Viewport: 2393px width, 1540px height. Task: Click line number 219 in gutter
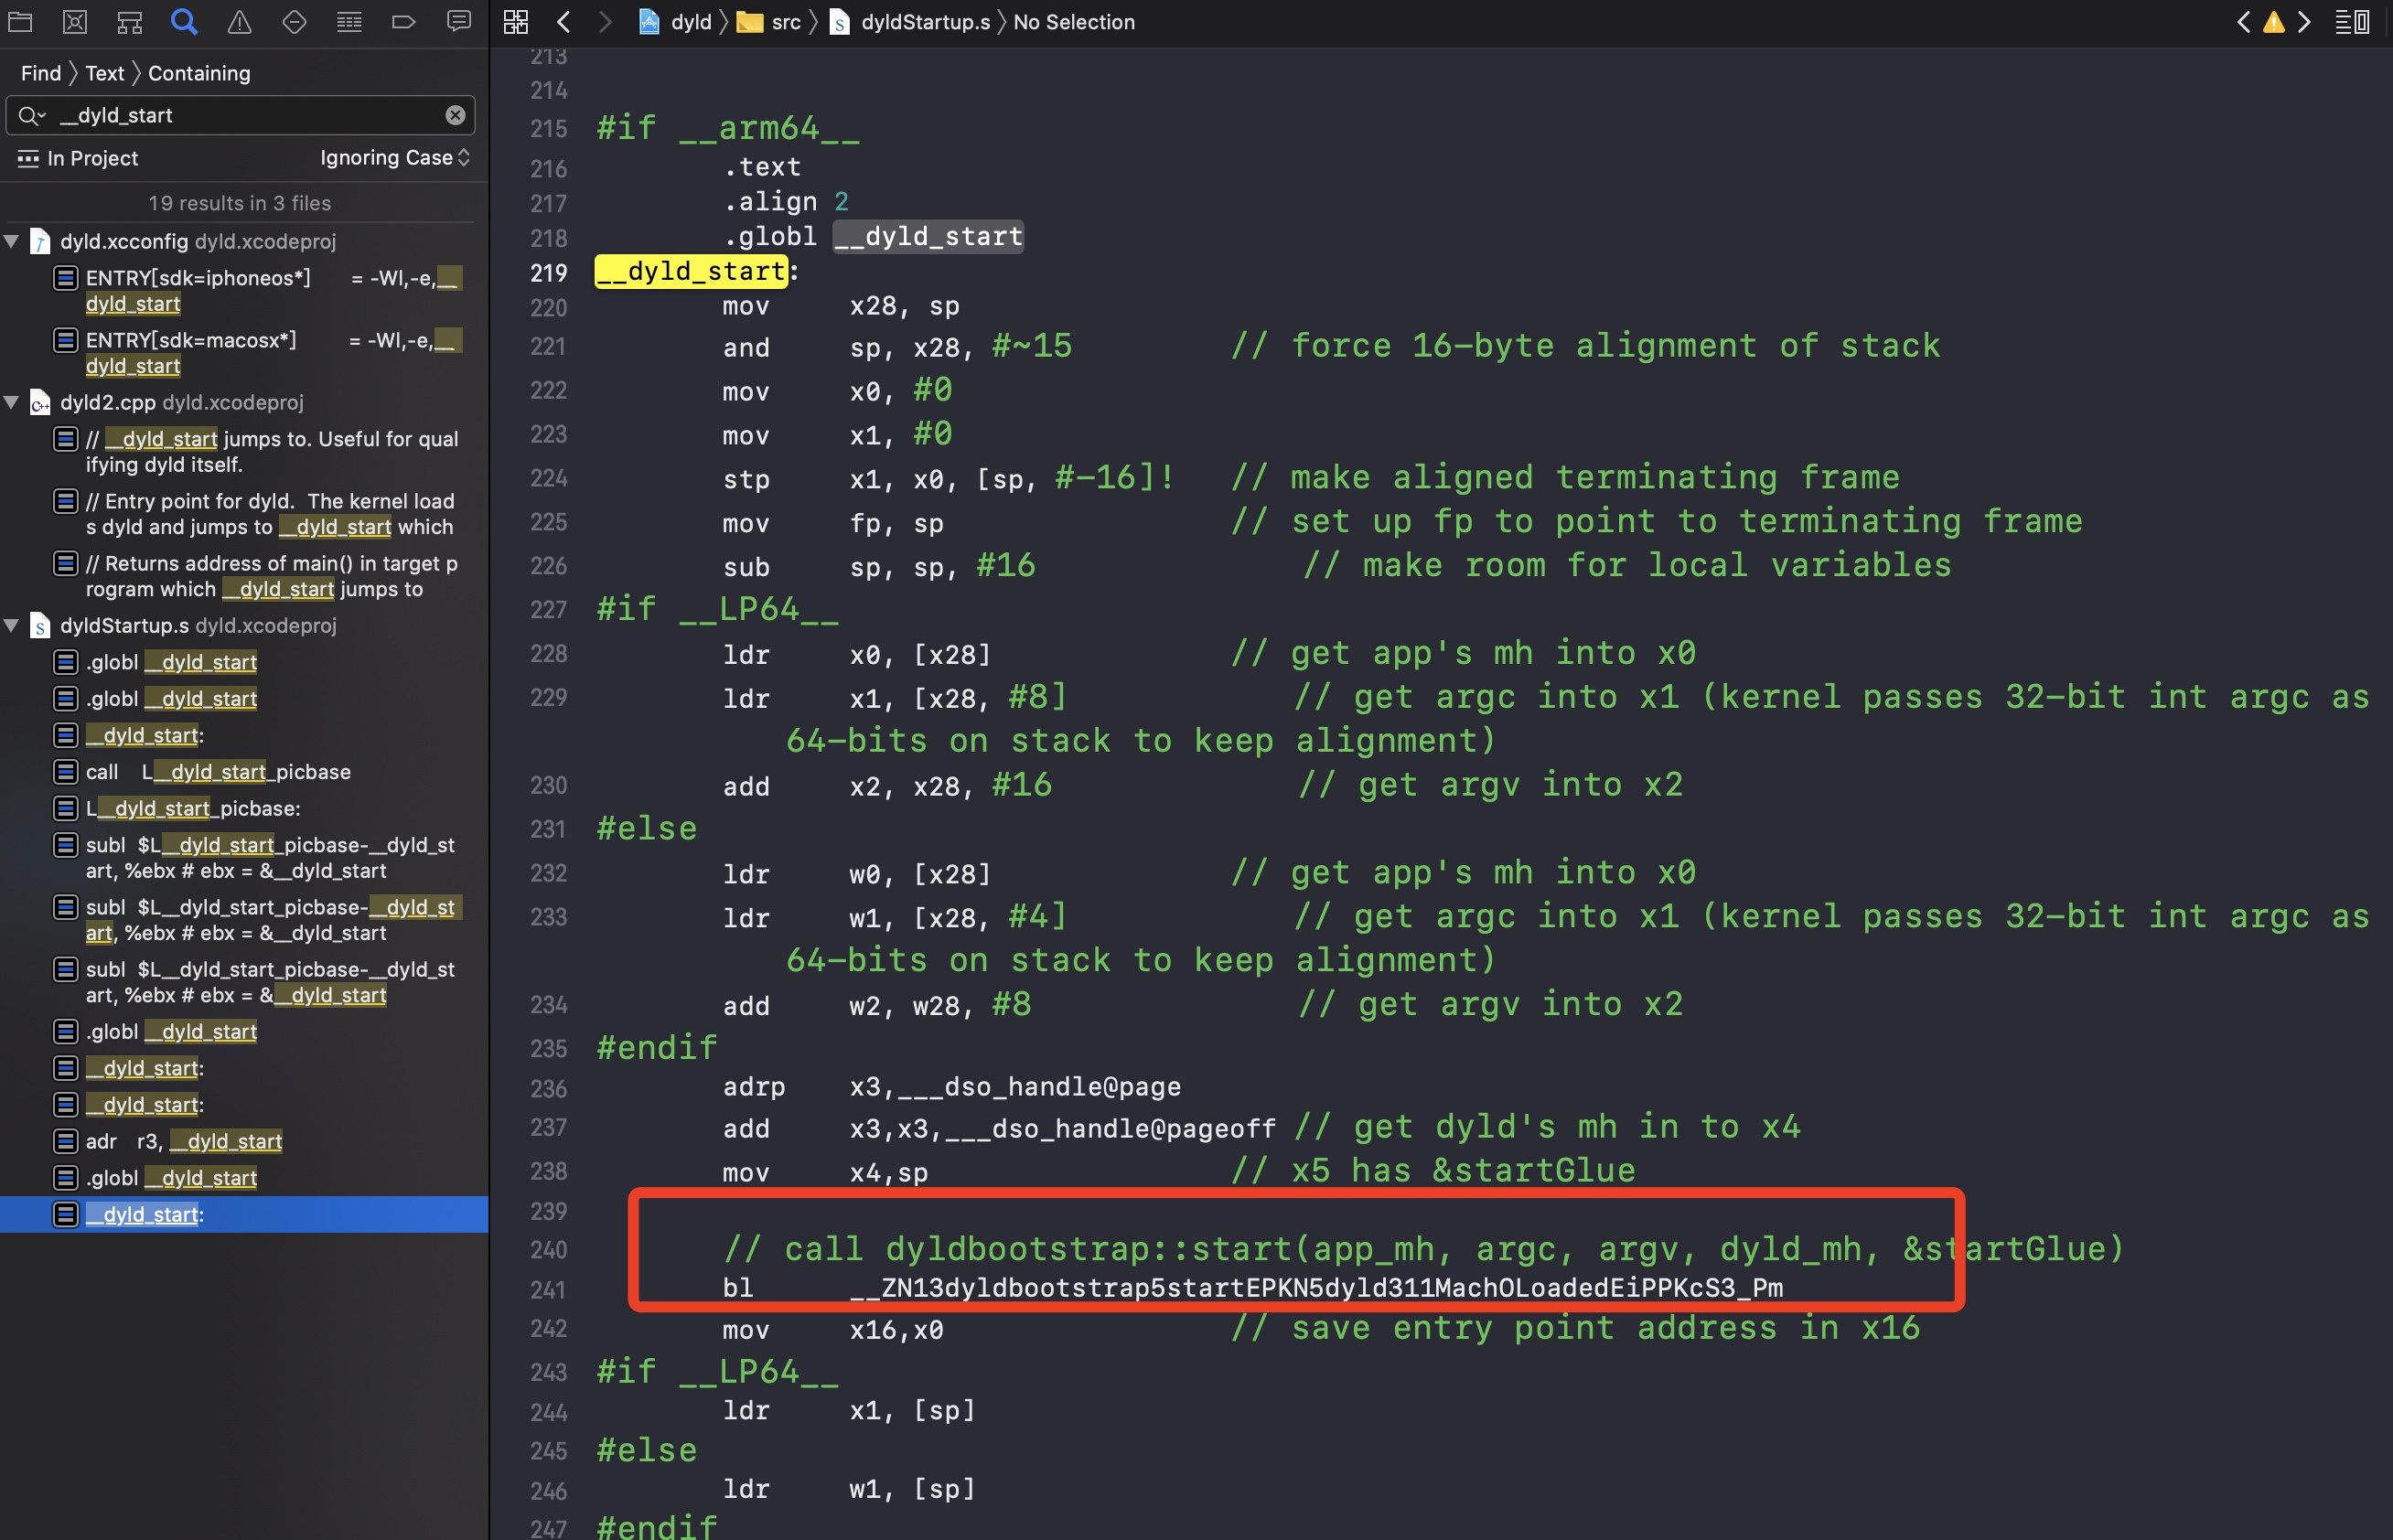click(548, 272)
